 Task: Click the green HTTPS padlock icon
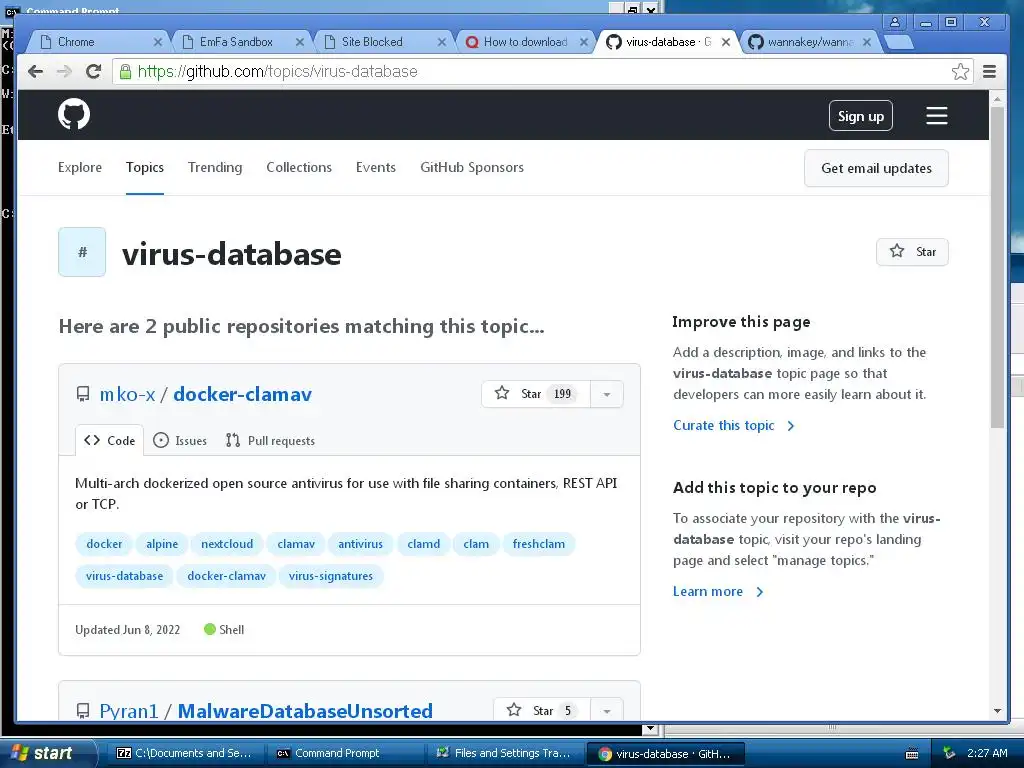click(x=125, y=71)
